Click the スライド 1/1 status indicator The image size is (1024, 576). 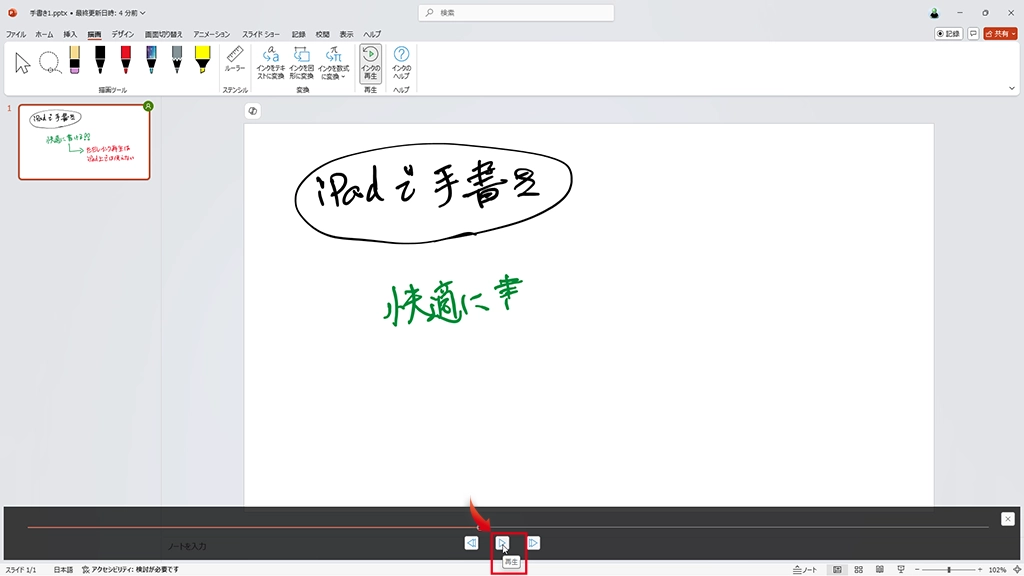tap(21, 569)
